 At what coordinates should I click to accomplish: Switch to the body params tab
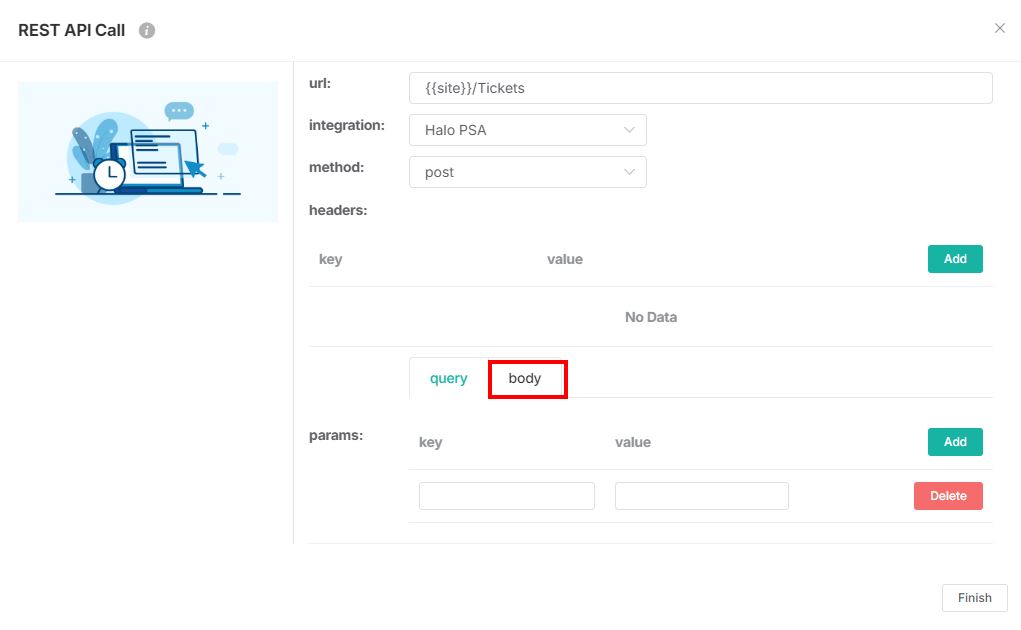[525, 379]
